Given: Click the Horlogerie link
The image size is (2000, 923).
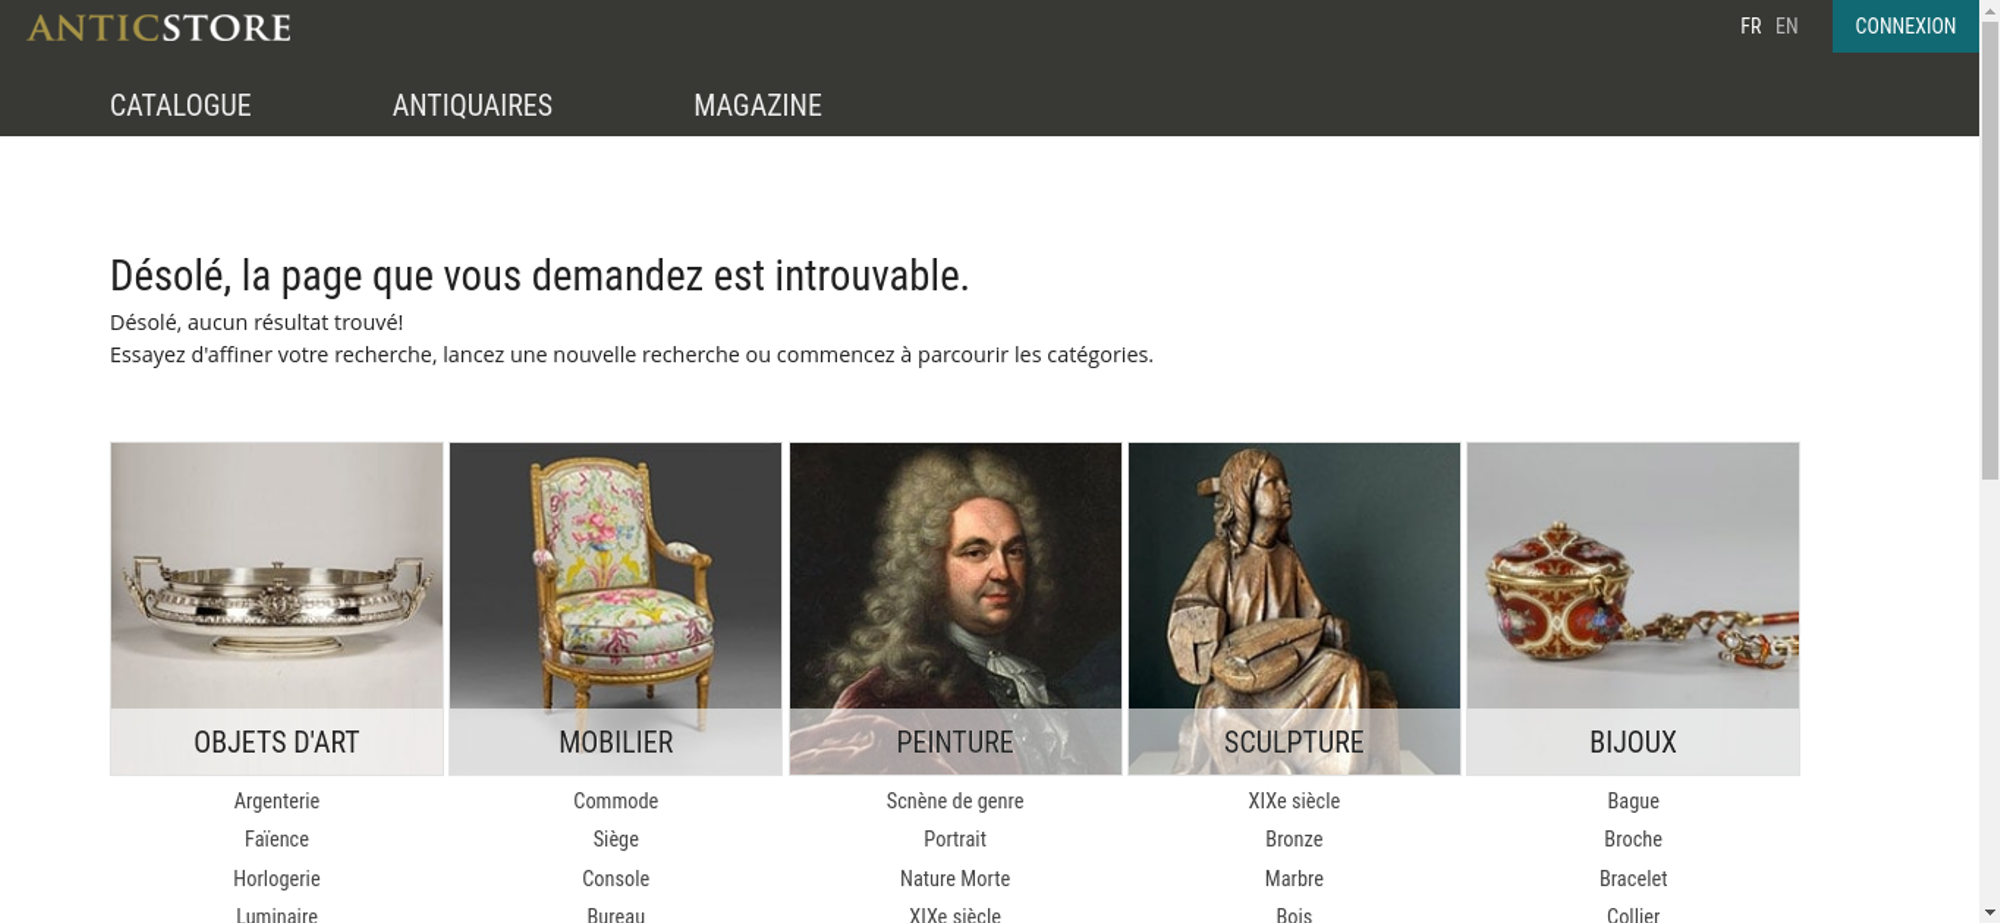Looking at the screenshot, I should [x=276, y=879].
